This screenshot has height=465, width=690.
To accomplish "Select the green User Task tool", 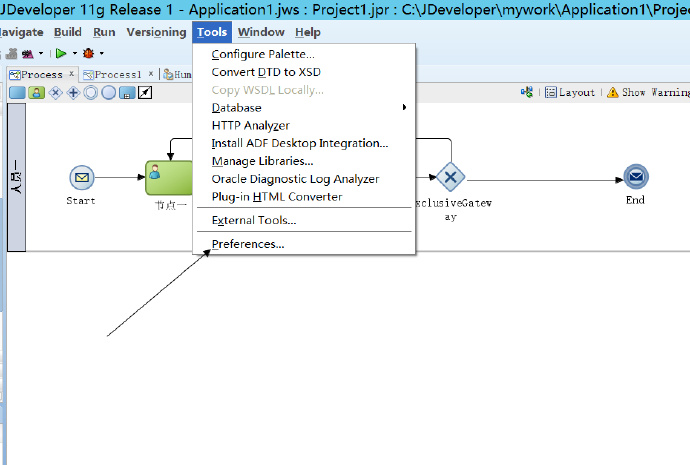I will click(37, 92).
